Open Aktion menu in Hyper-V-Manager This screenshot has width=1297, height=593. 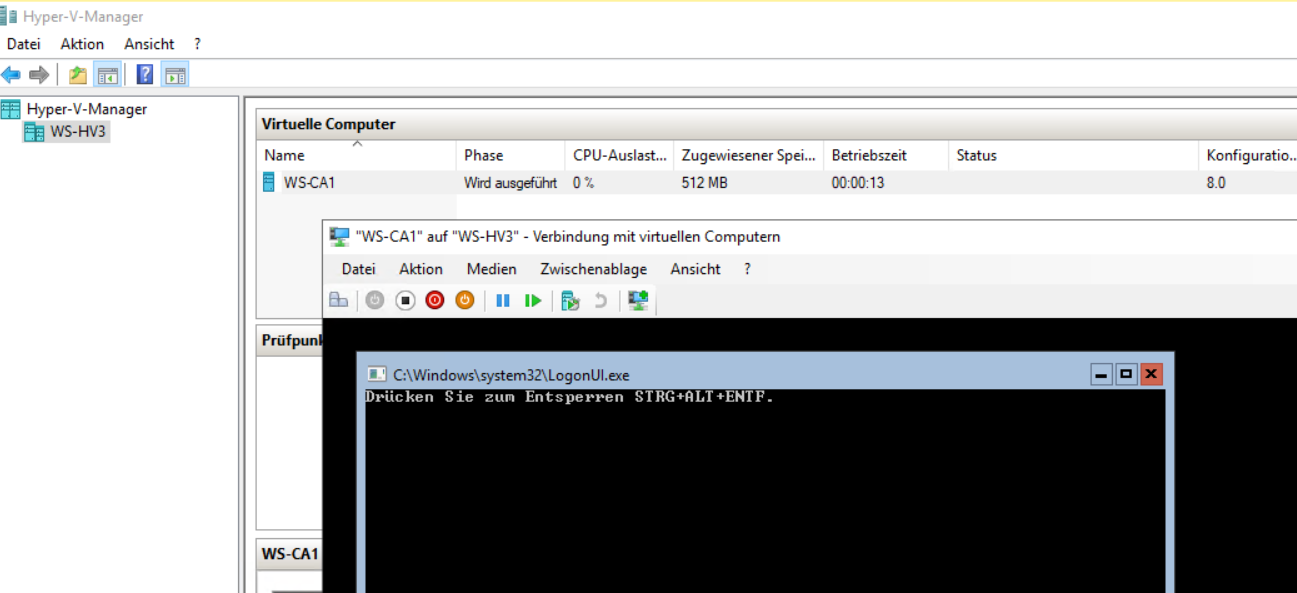(x=82, y=44)
